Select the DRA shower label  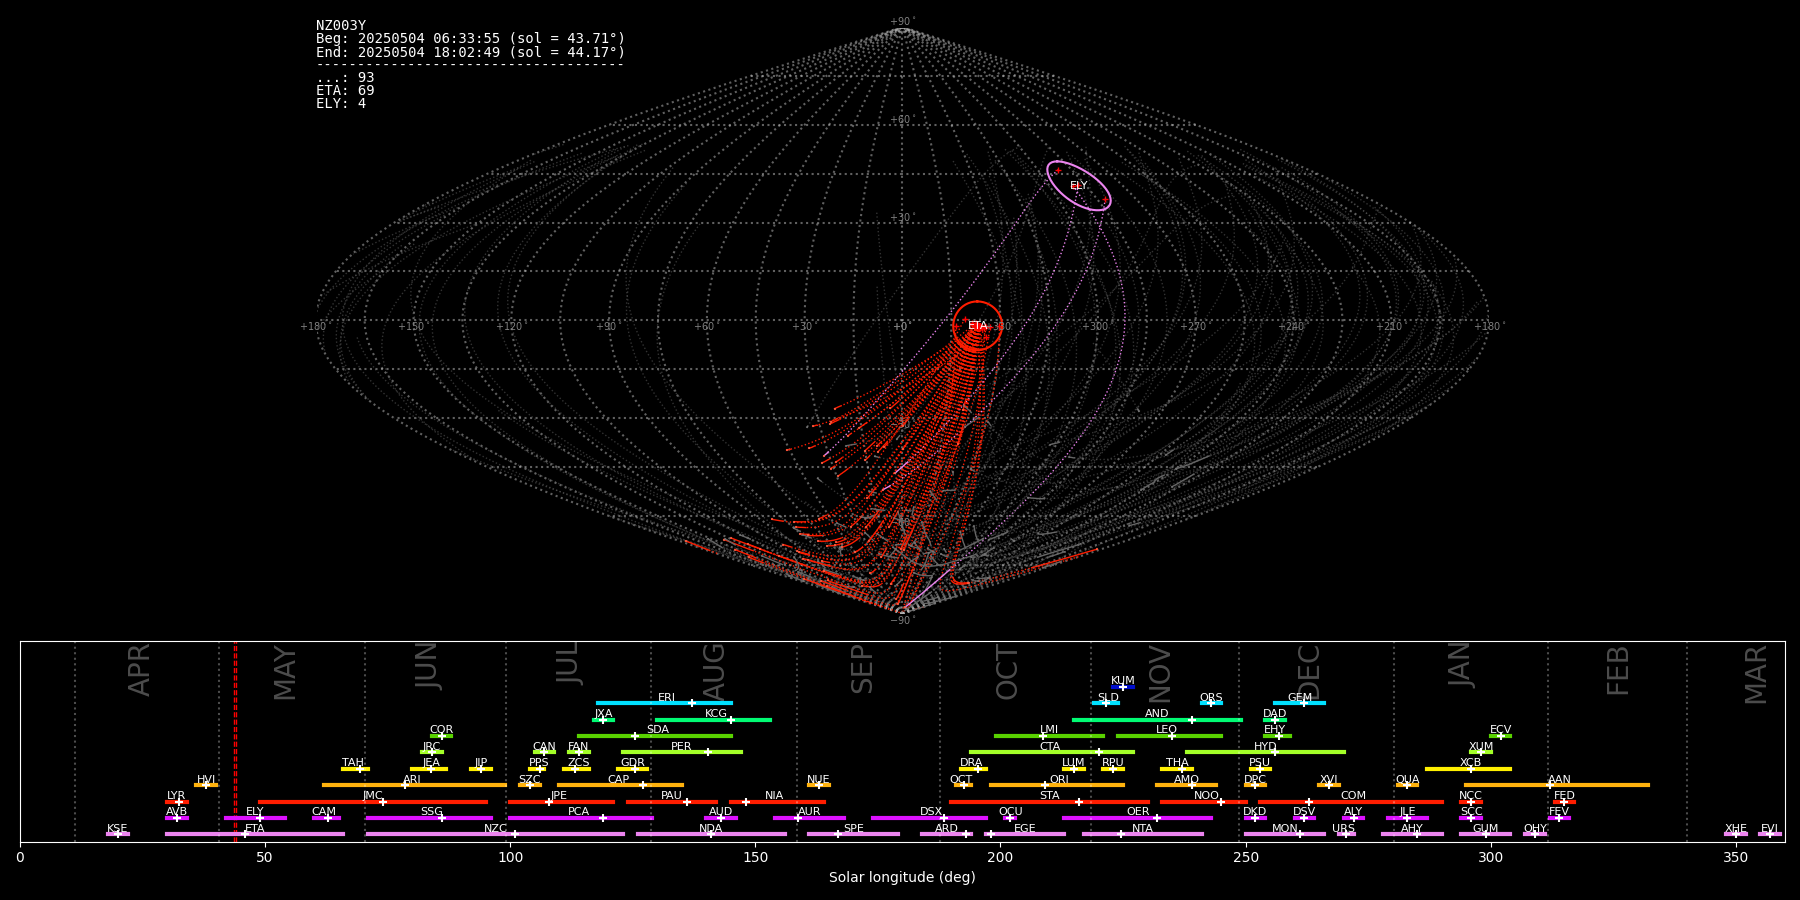971,763
